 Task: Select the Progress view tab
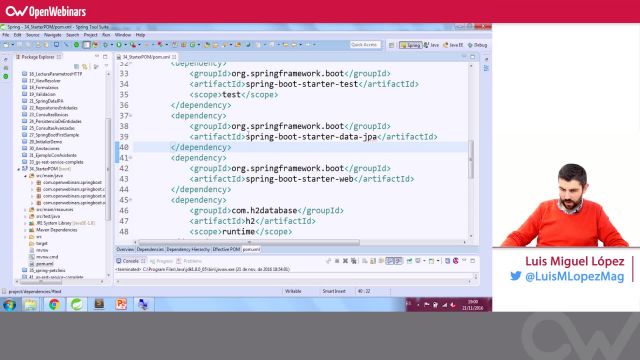pyautogui.click(x=162, y=261)
